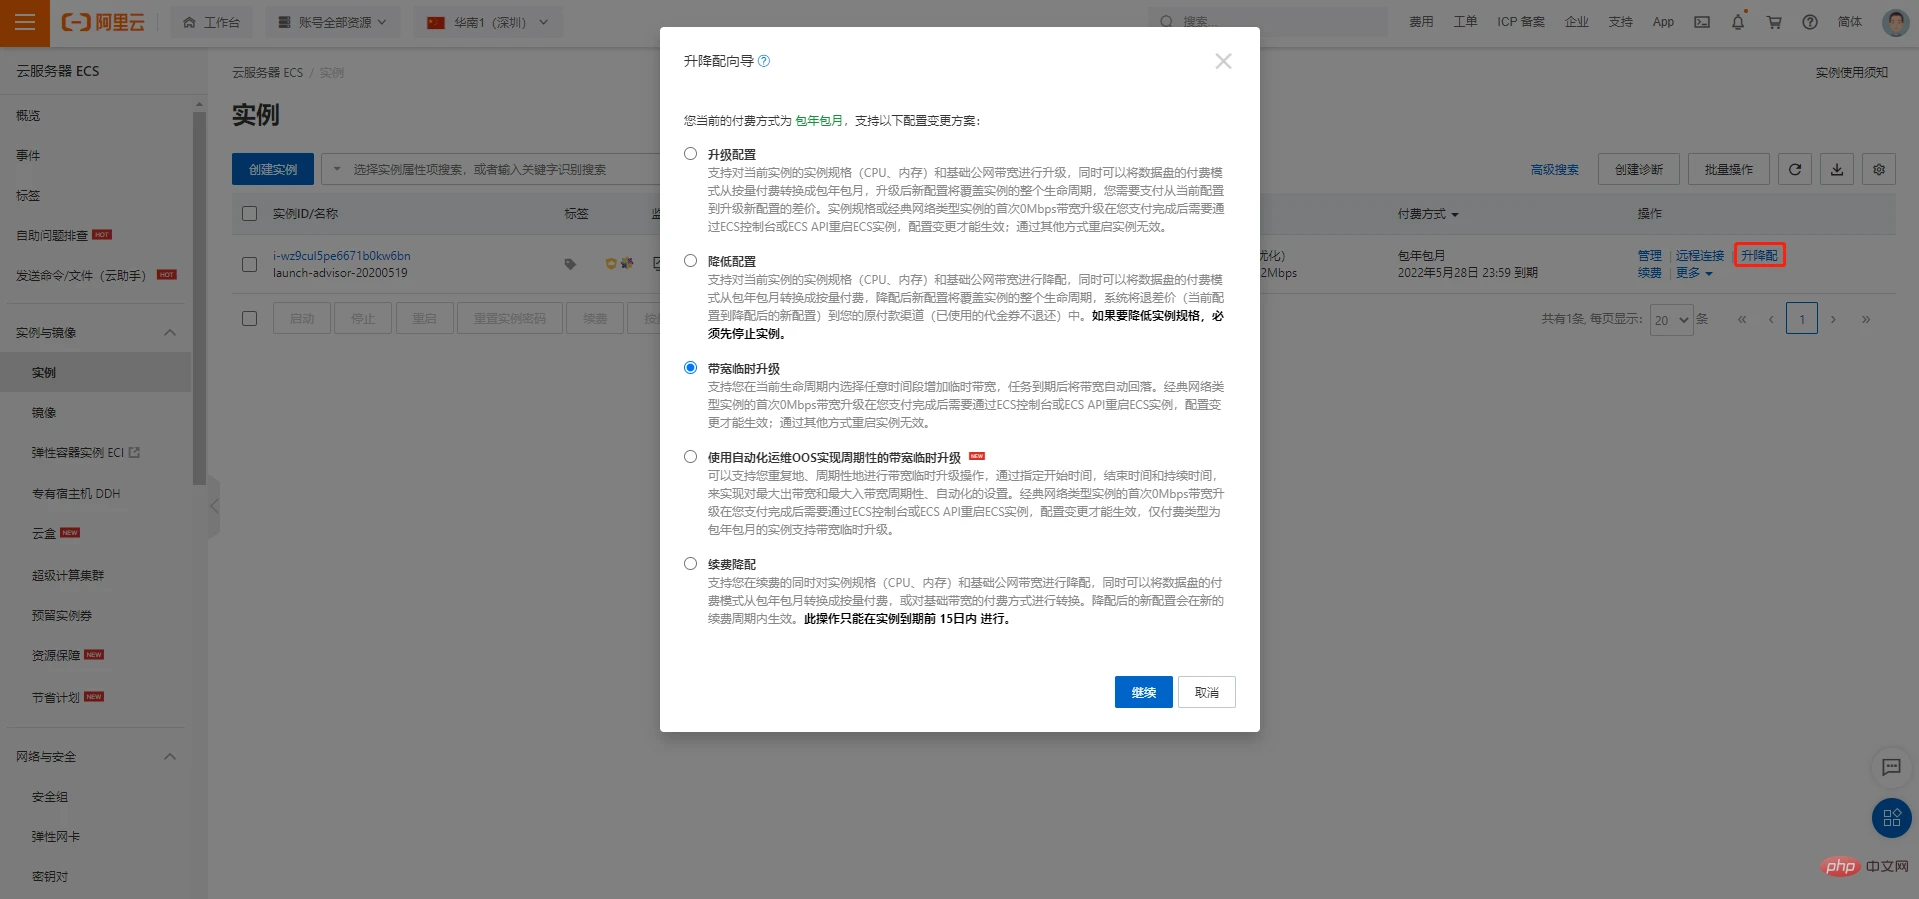Click the 取消 button

coord(1207,692)
